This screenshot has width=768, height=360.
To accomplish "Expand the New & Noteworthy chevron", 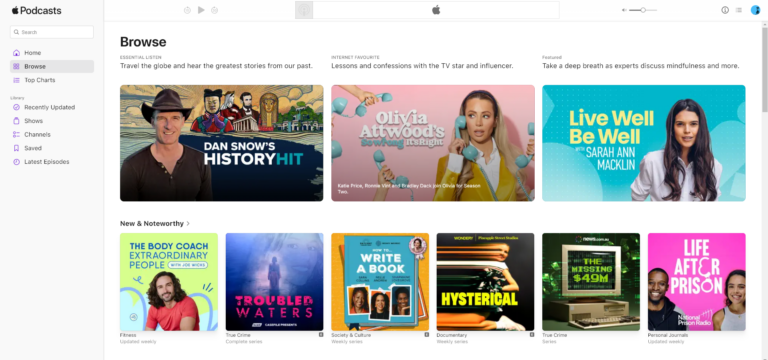I will (x=188, y=224).
